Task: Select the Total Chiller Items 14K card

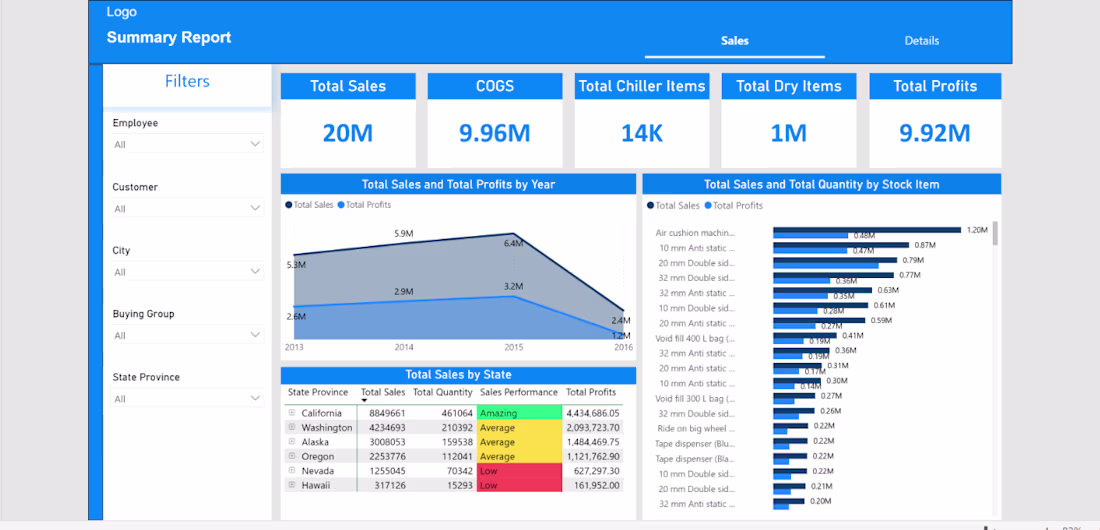Action: (x=642, y=120)
